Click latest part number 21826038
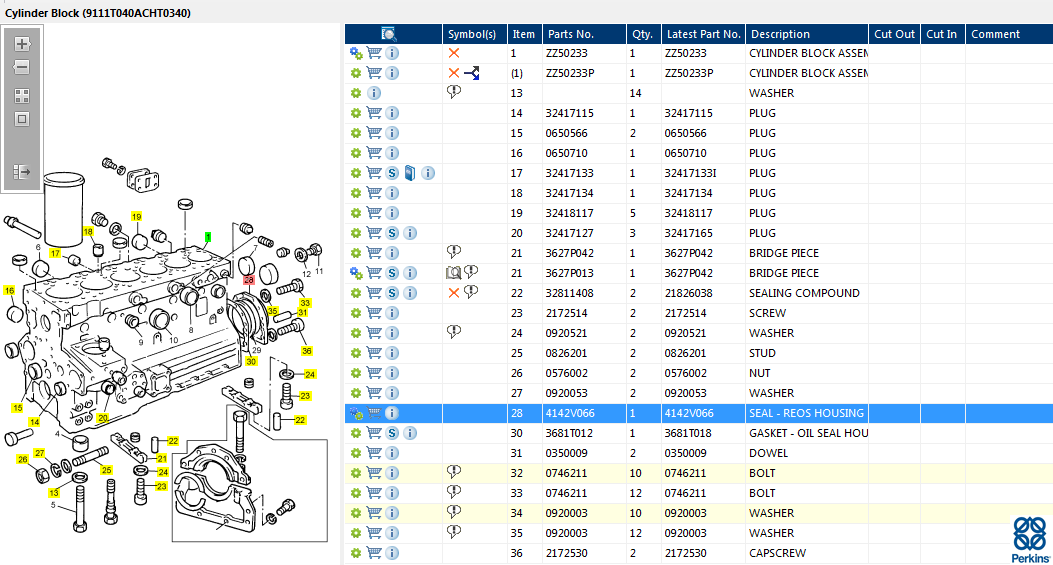This screenshot has width=1053, height=565. (689, 293)
